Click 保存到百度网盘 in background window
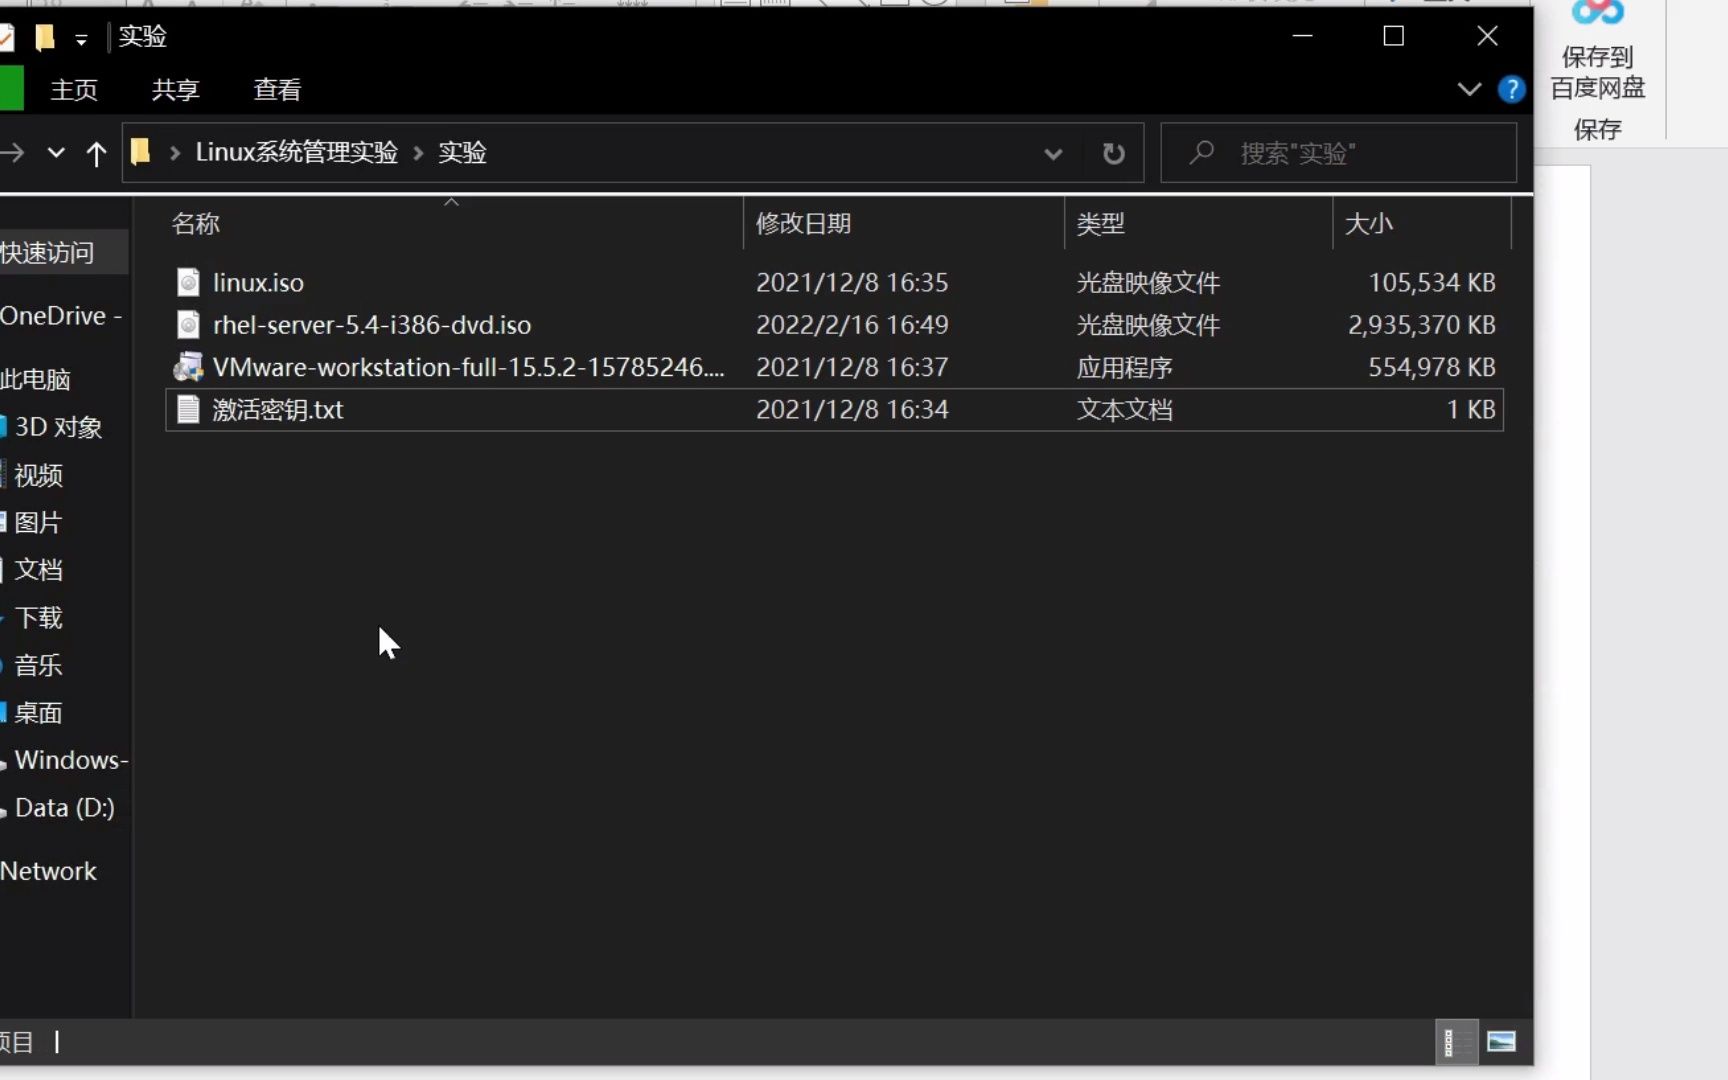 (1597, 72)
